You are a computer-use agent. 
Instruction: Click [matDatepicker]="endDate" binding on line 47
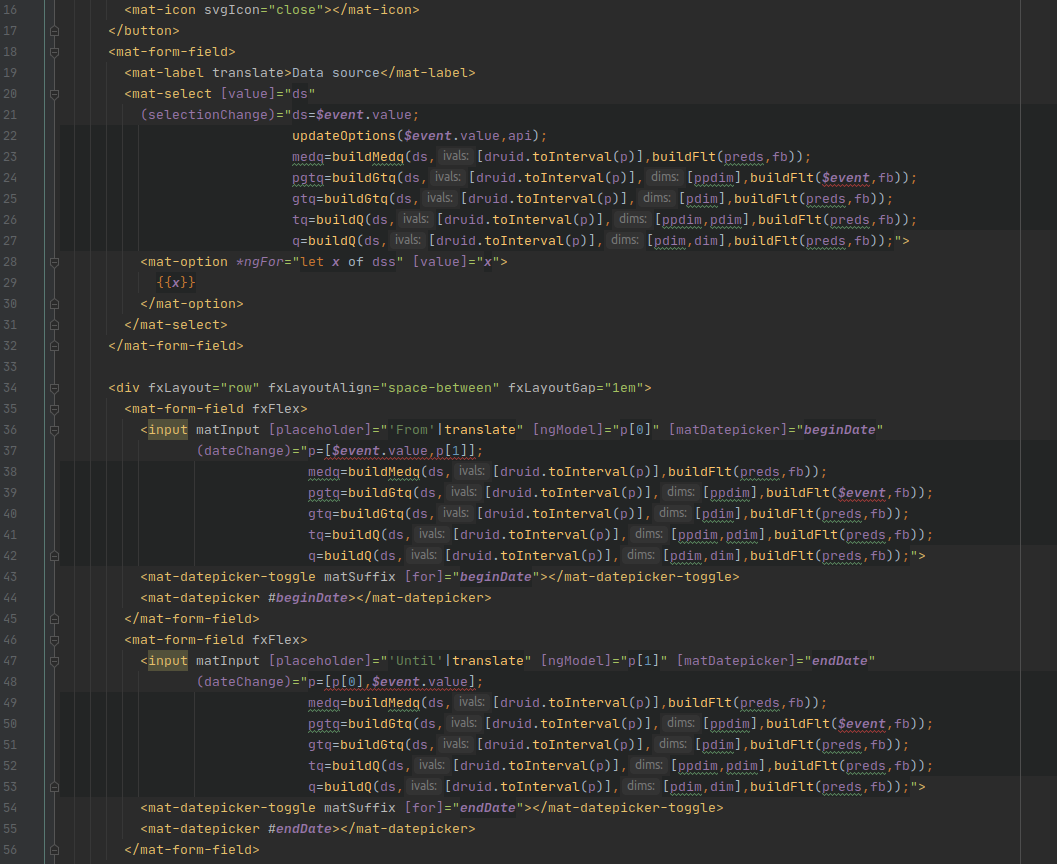pos(776,660)
